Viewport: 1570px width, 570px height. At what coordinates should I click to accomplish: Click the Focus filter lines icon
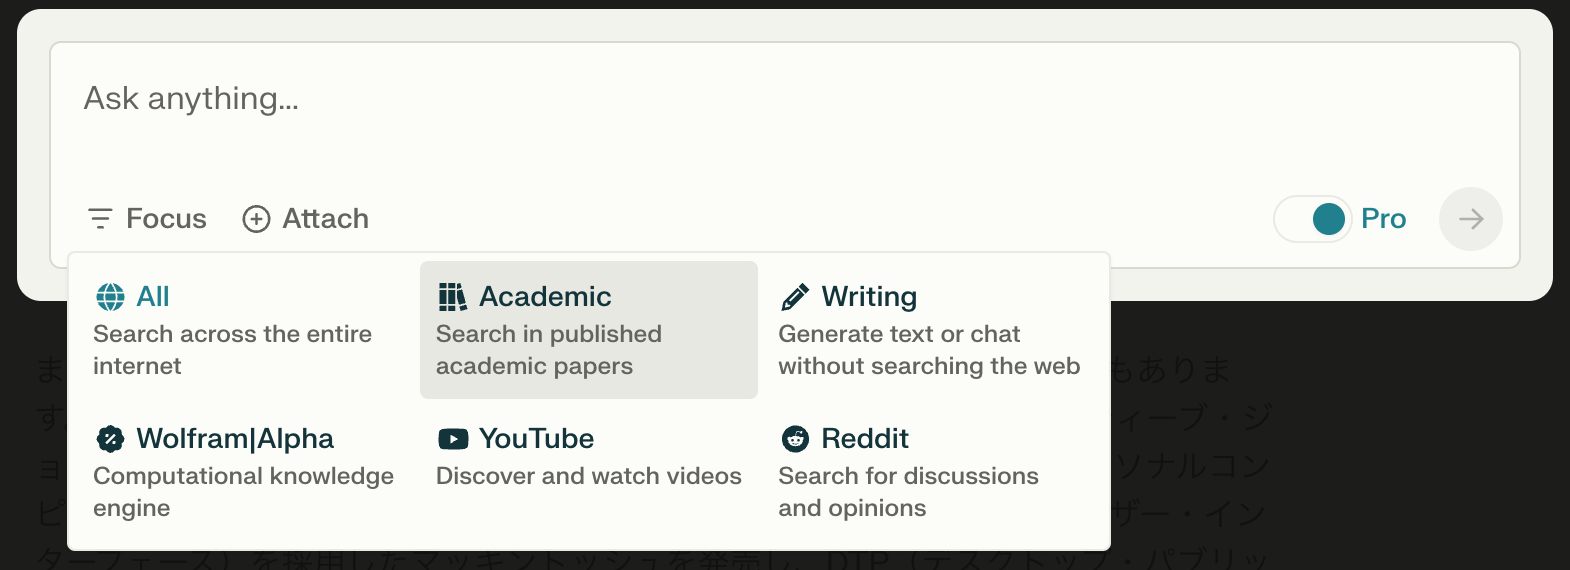[100, 219]
